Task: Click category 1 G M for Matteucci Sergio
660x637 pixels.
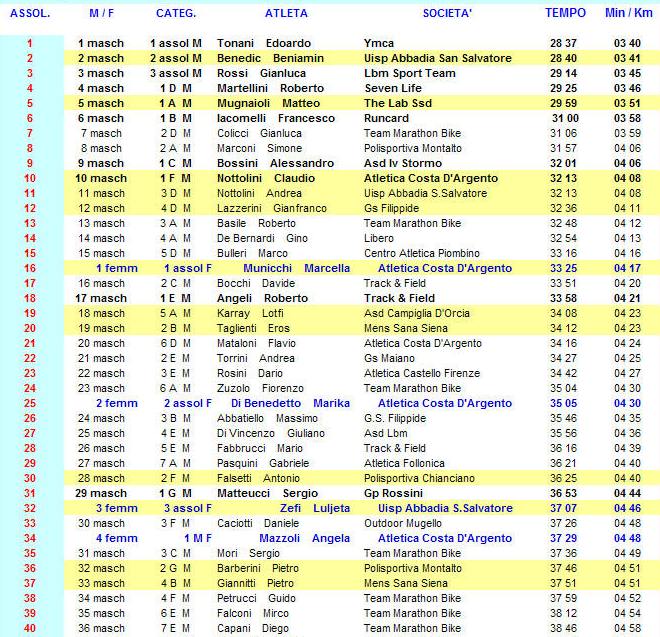Action: [176, 494]
